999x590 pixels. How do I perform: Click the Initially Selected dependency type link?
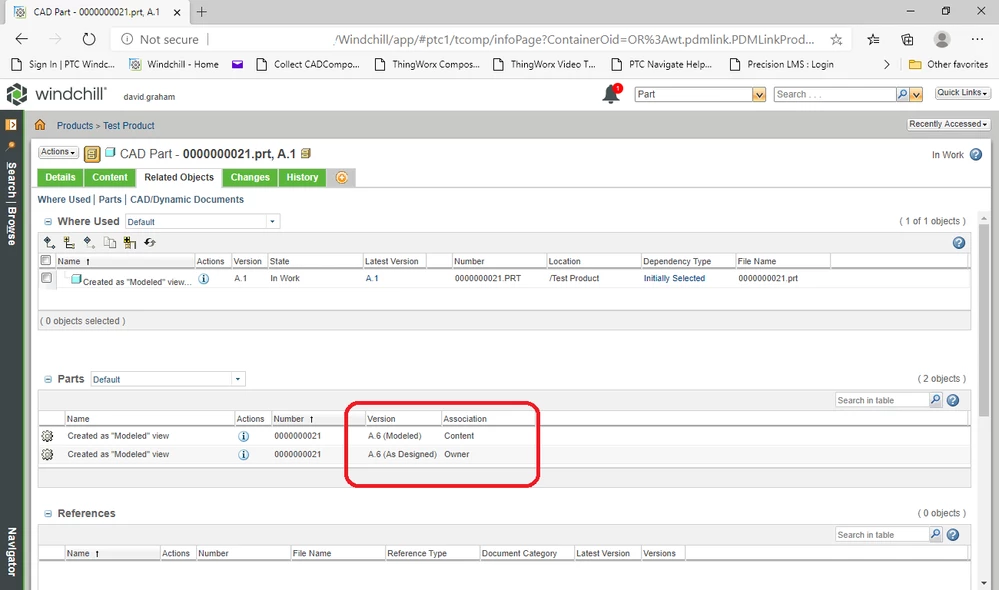click(674, 278)
